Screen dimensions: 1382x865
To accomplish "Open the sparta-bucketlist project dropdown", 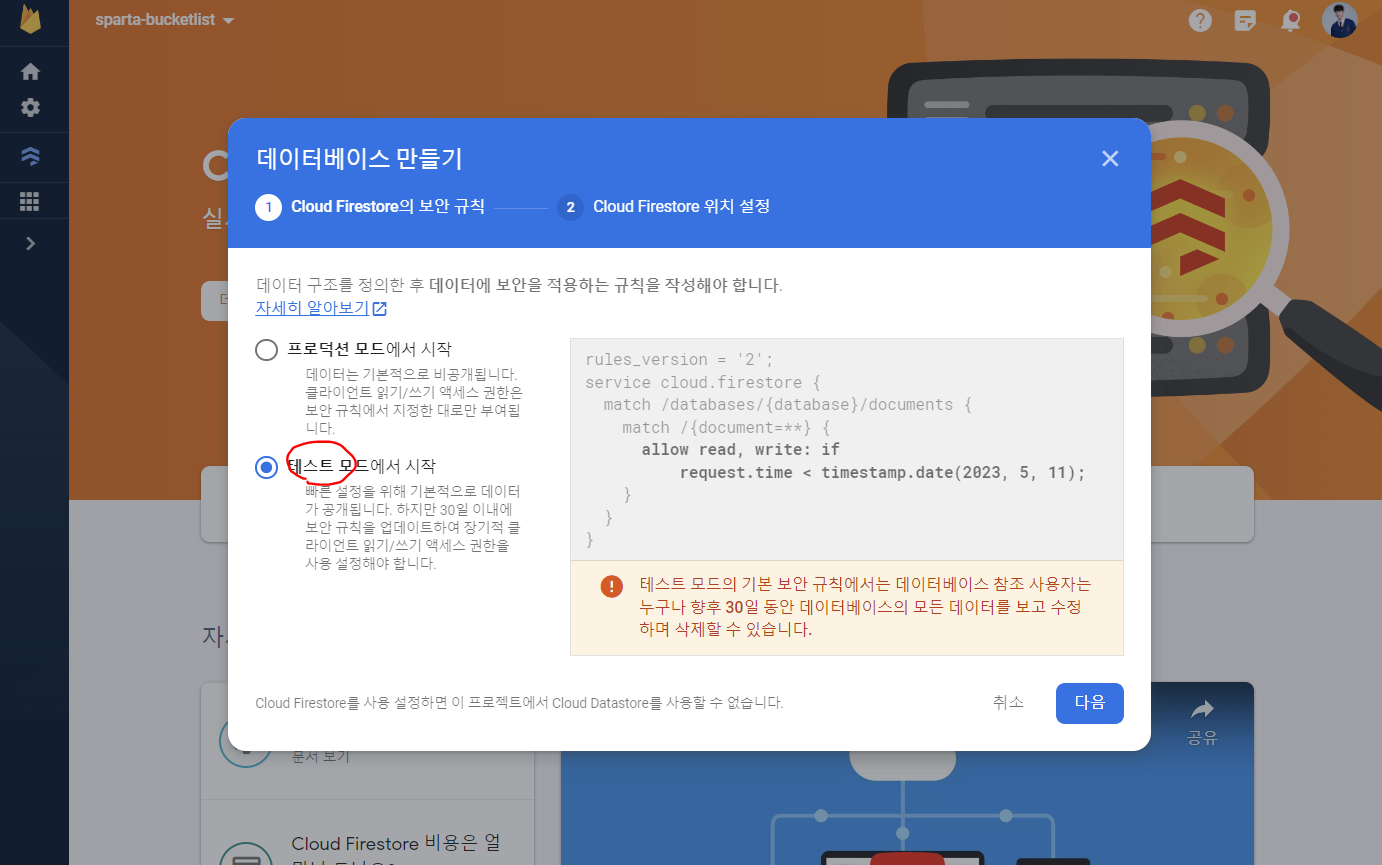I will click(x=165, y=20).
